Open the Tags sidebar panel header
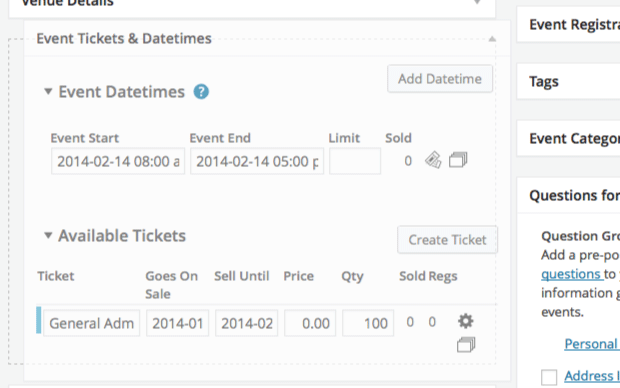This screenshot has width=620, height=388. (x=569, y=81)
